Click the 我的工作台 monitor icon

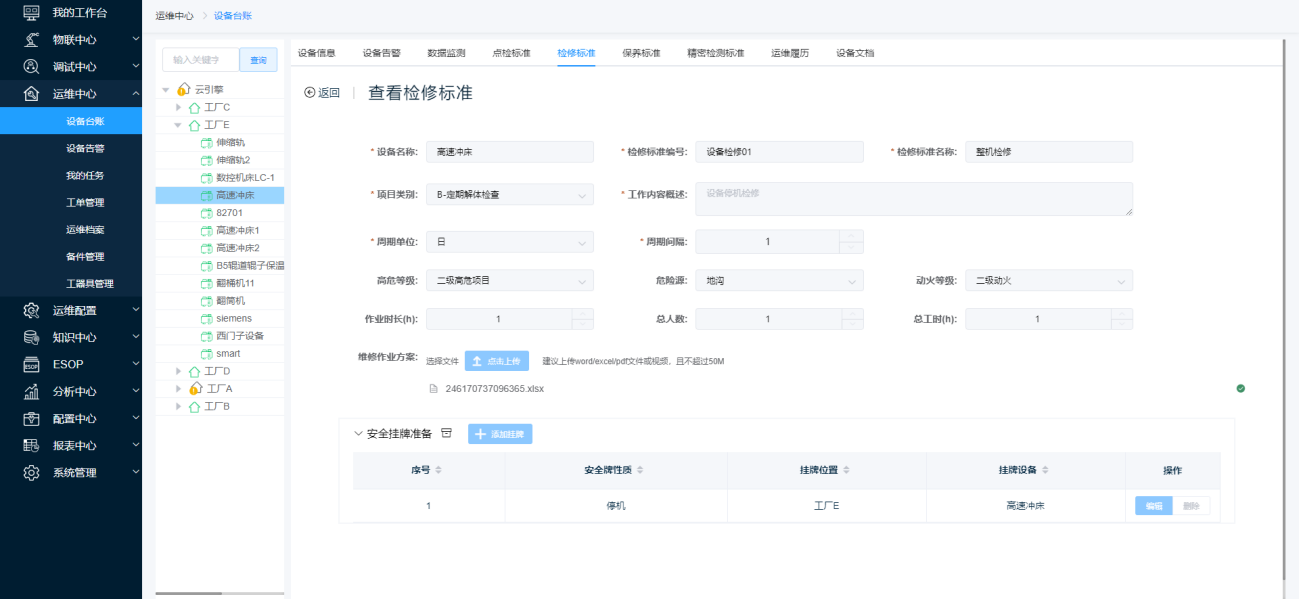[x=32, y=12]
